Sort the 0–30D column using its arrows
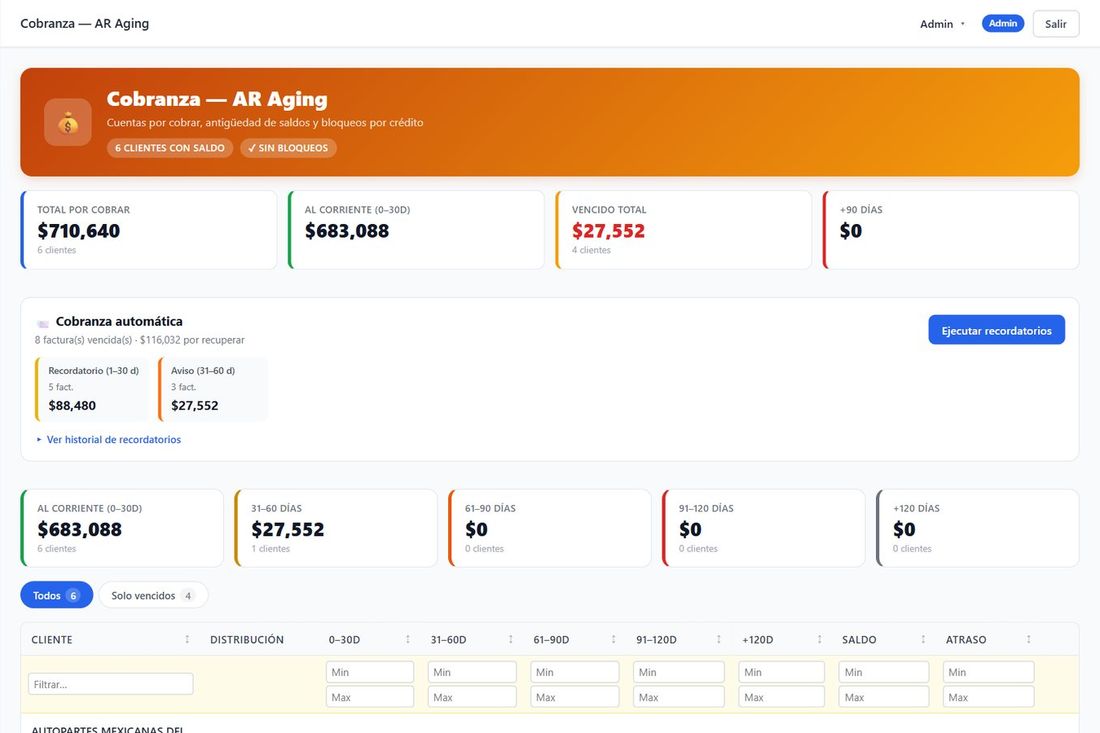This screenshot has height=733, width=1100. click(x=408, y=639)
